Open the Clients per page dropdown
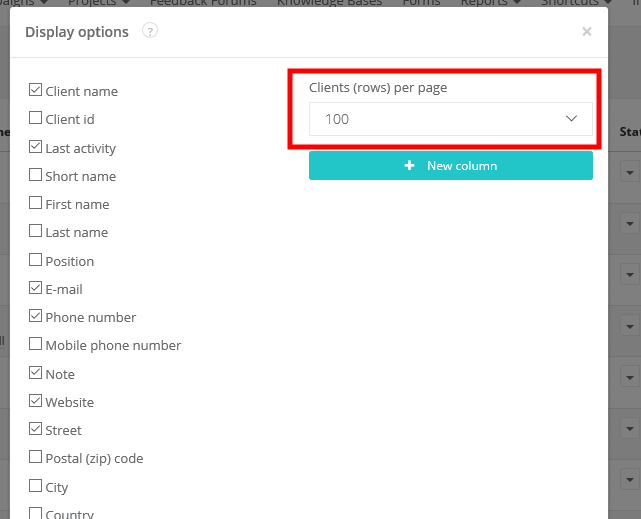This screenshot has width=641, height=519. (451, 119)
